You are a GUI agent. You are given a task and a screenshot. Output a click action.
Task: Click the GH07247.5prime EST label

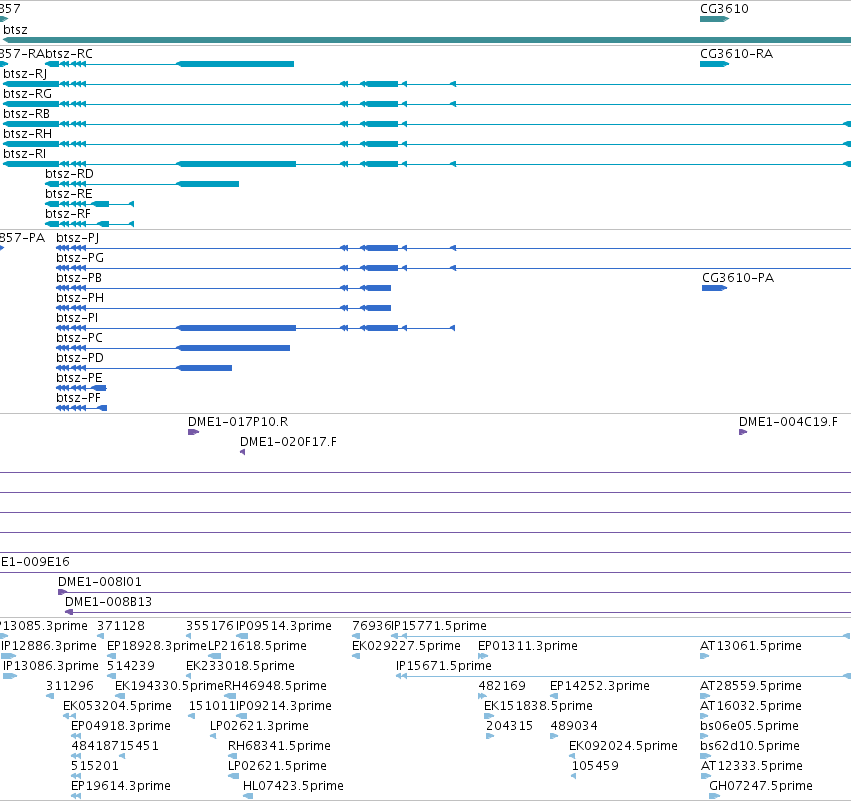761,787
